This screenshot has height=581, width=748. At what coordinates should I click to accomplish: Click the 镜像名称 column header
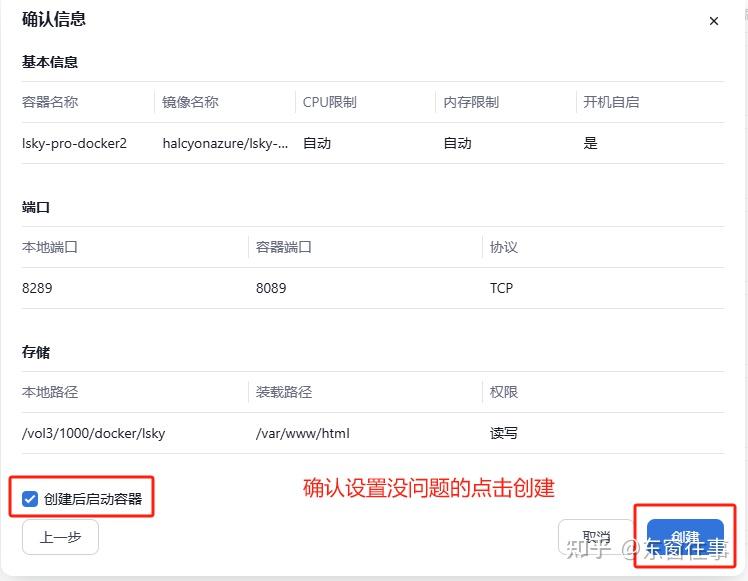pyautogui.click(x=190, y=102)
